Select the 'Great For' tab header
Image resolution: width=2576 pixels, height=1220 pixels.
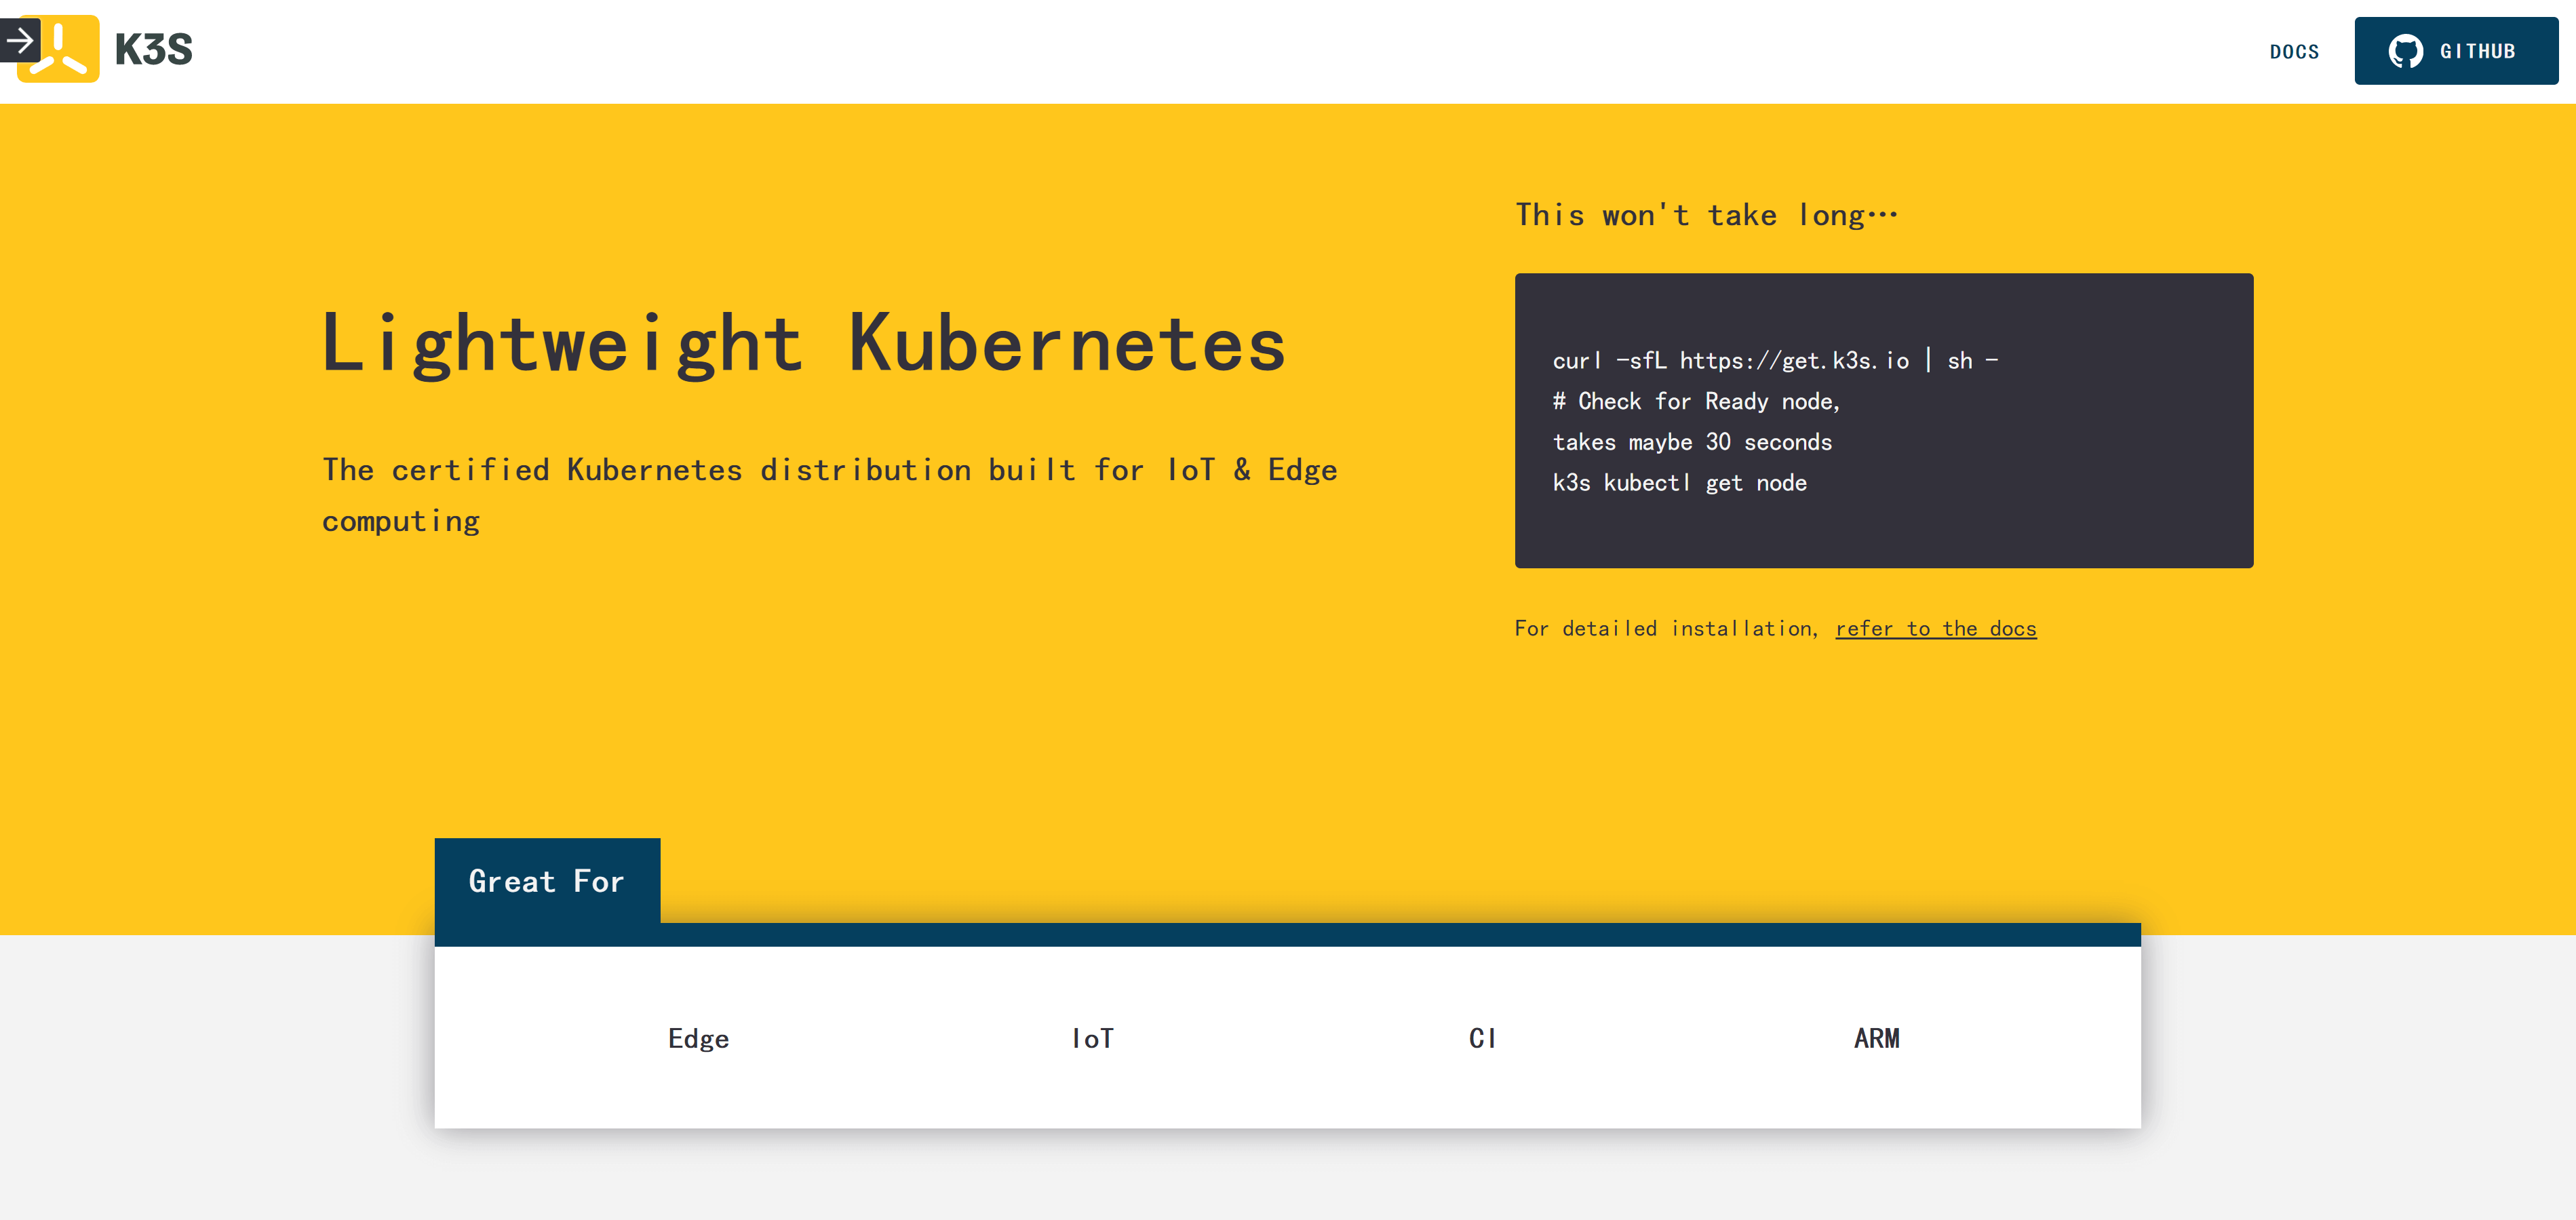click(546, 881)
